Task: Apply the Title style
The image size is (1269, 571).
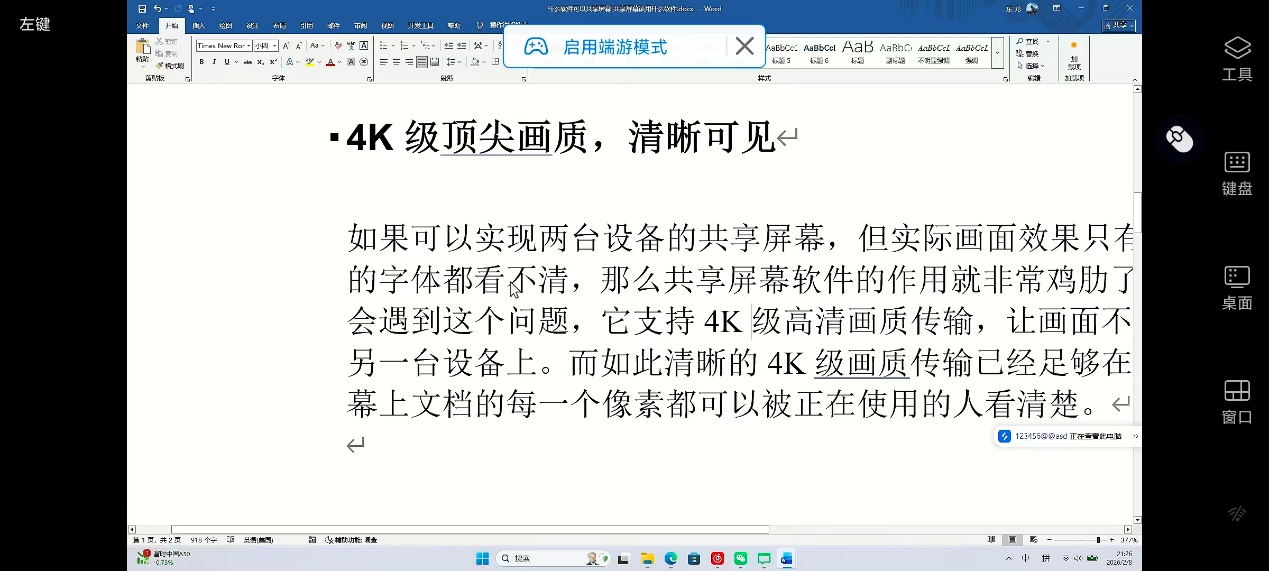Action: coord(858,53)
